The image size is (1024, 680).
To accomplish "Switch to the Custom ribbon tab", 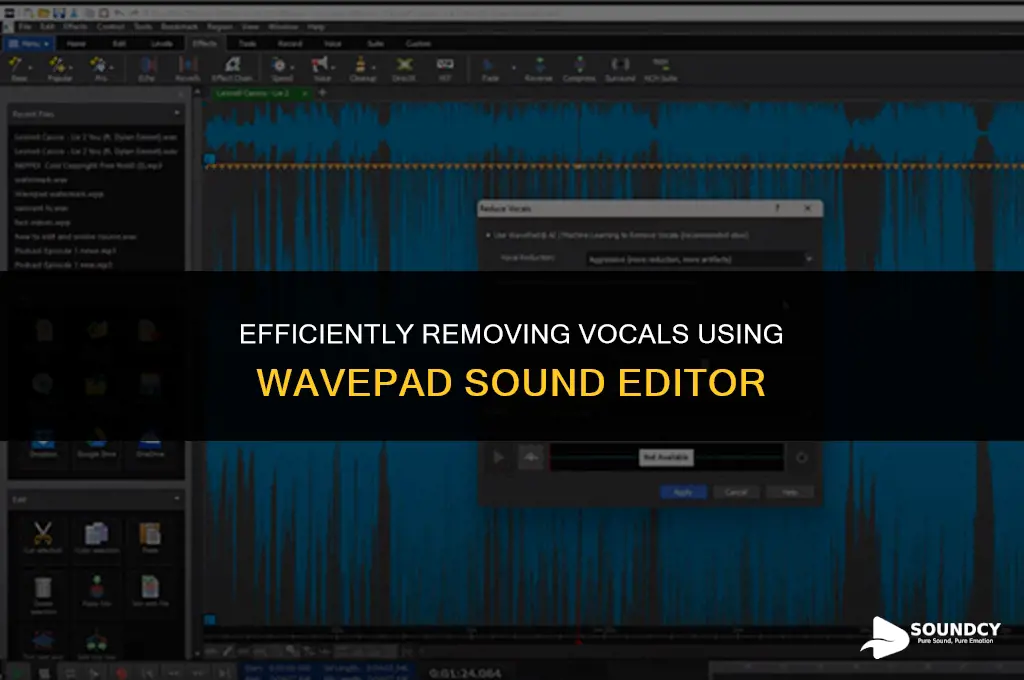I will pos(418,44).
